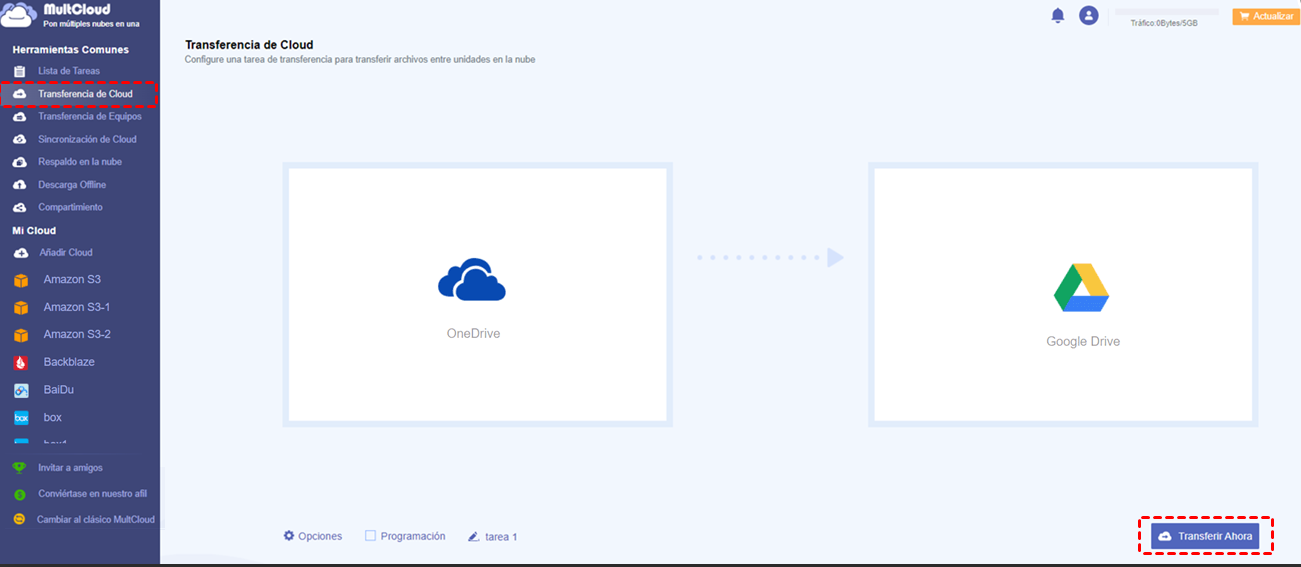Click pencil icon to rename tarea 1
The width and height of the screenshot is (1301, 567).
coord(474,537)
